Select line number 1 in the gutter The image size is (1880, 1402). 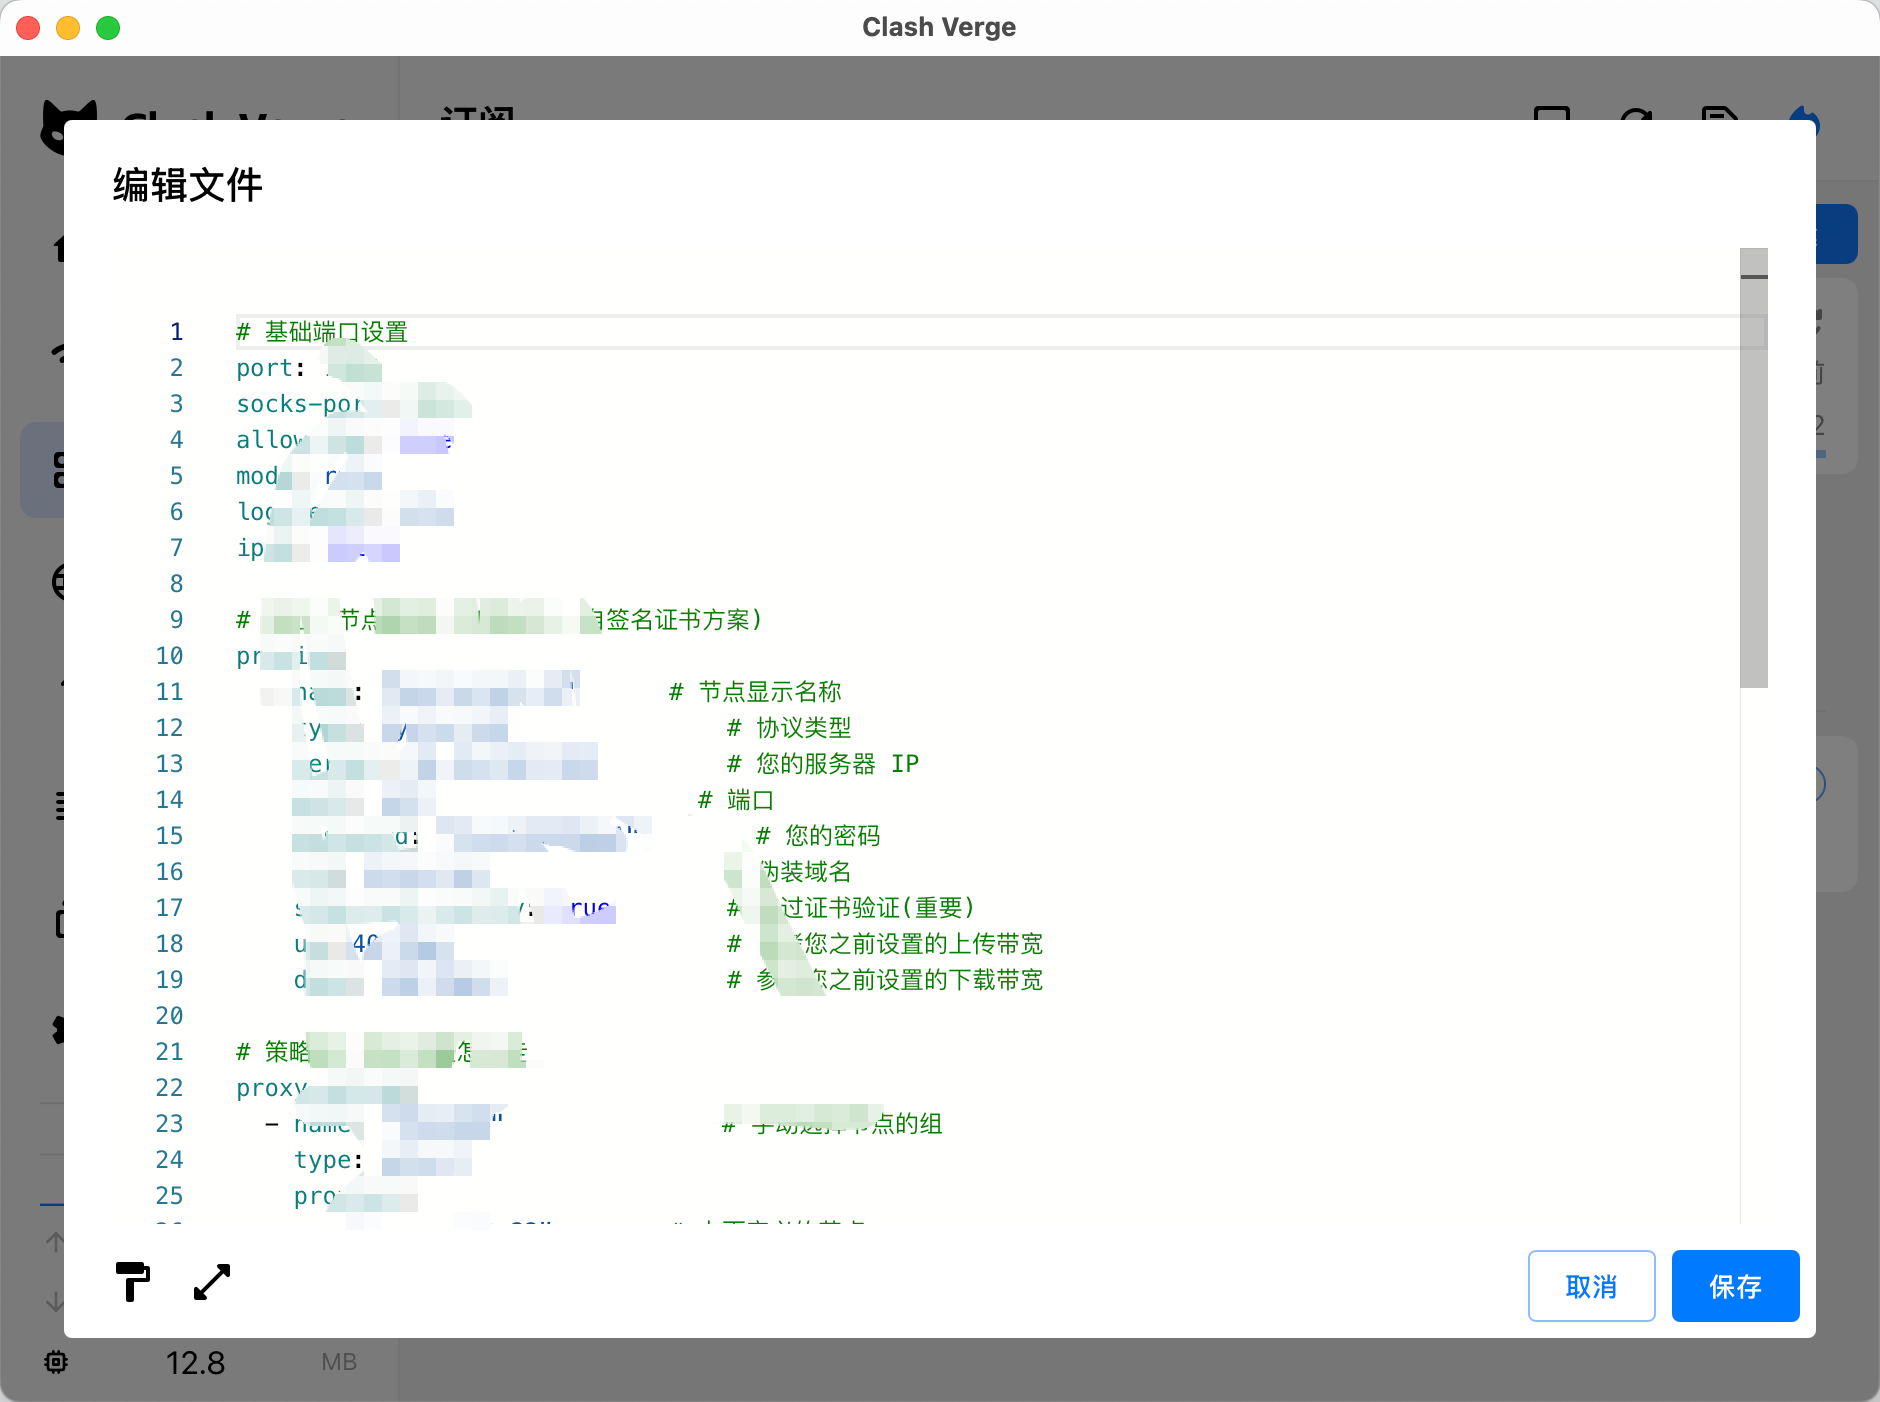tap(176, 332)
